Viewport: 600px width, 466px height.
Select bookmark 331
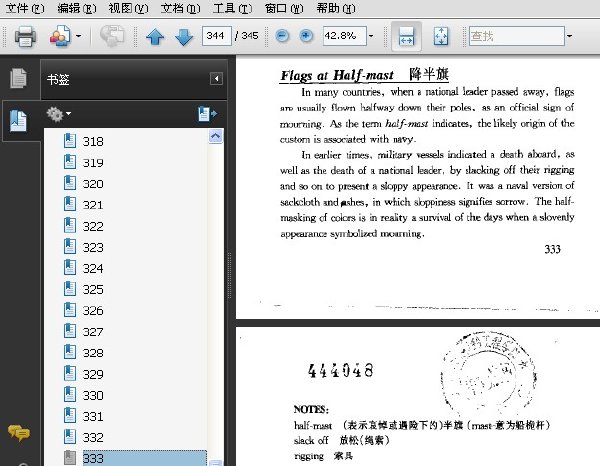pos(93,416)
